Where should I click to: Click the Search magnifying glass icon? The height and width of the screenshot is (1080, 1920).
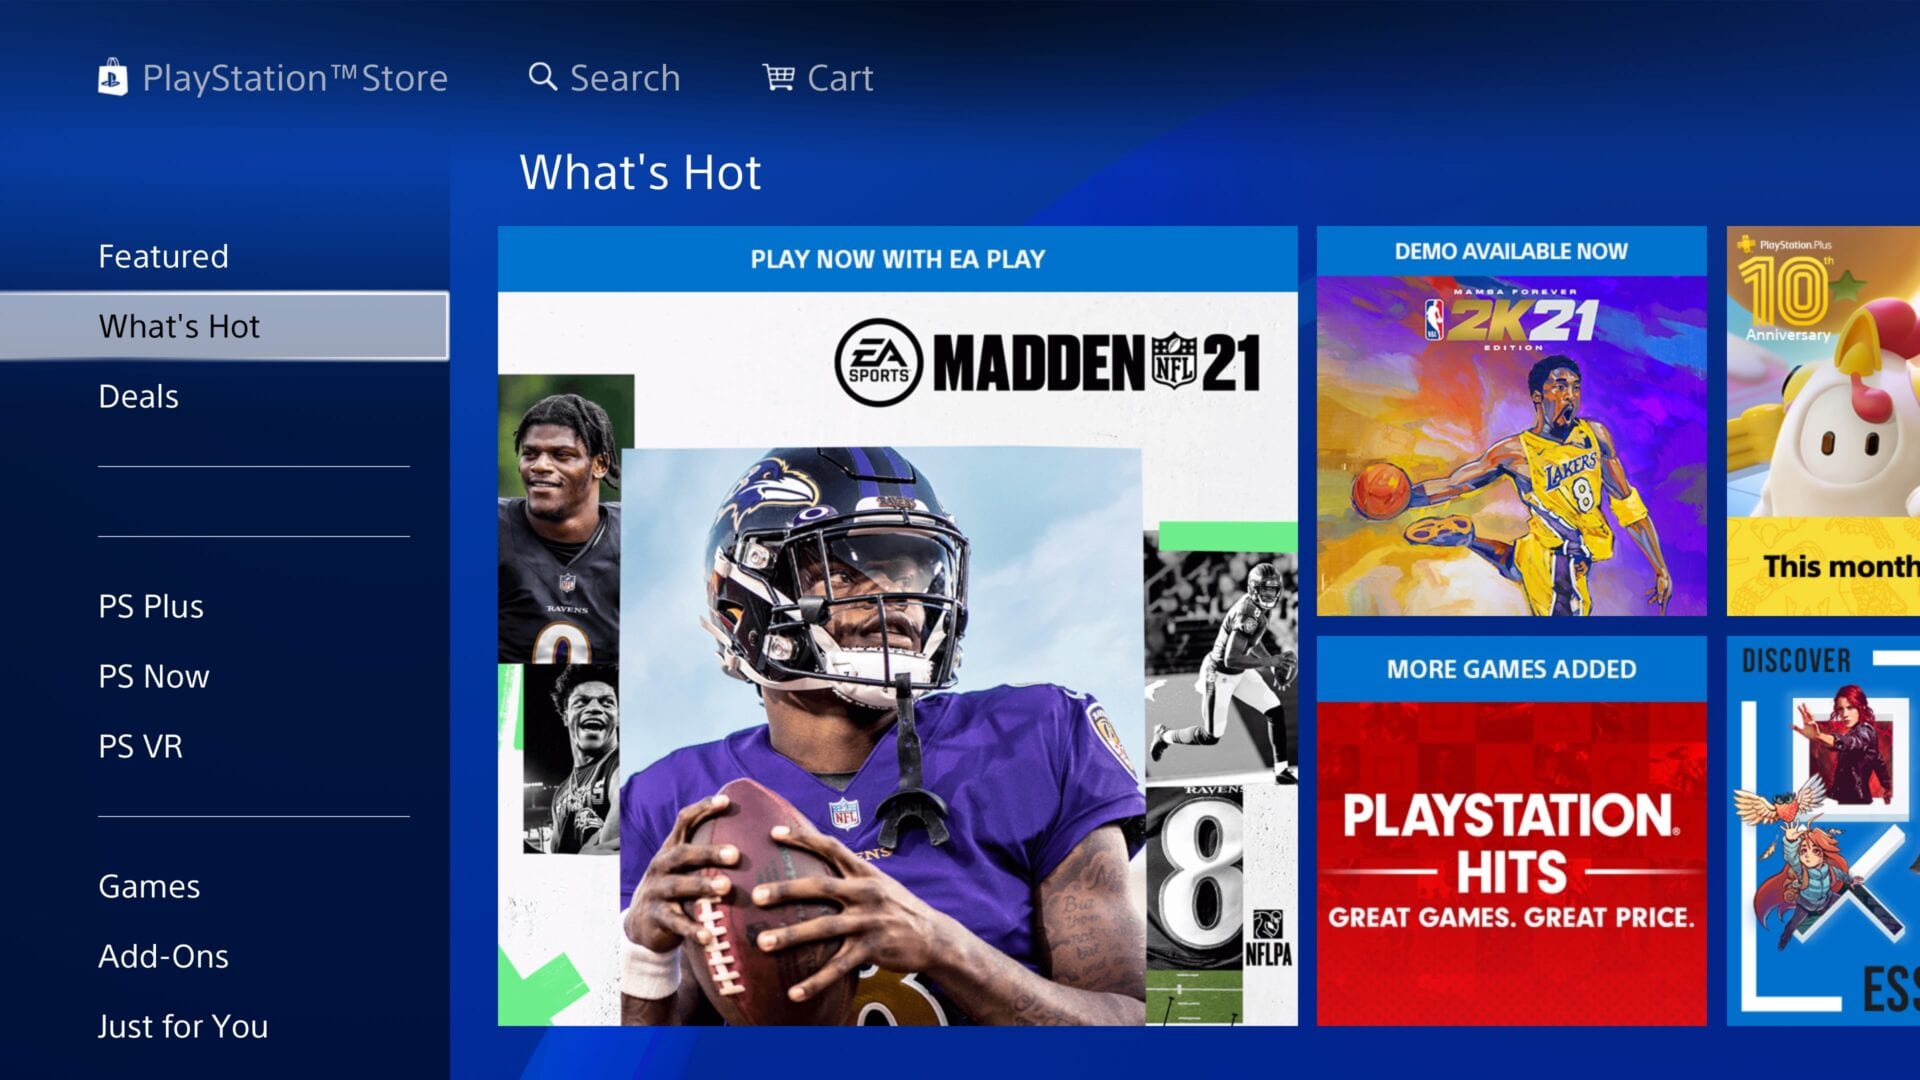point(542,77)
